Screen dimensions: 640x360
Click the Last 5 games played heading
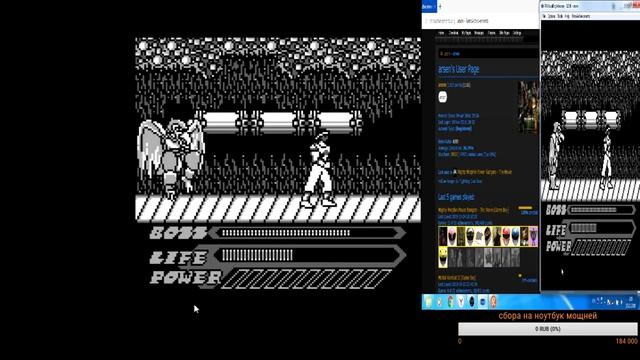pyautogui.click(x=456, y=197)
